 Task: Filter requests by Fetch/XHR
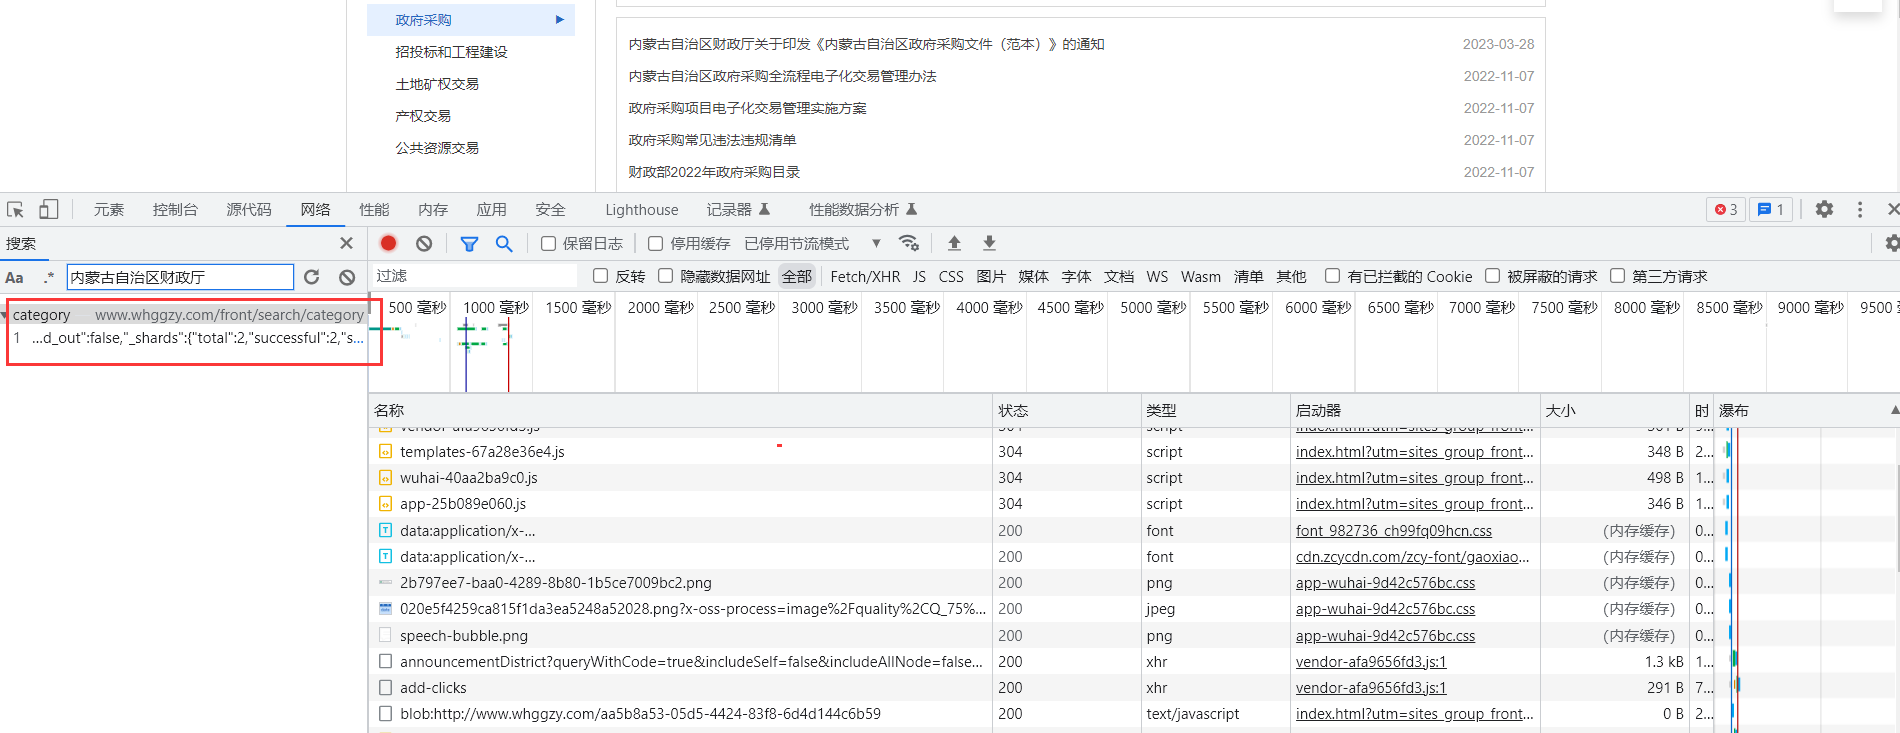(865, 276)
